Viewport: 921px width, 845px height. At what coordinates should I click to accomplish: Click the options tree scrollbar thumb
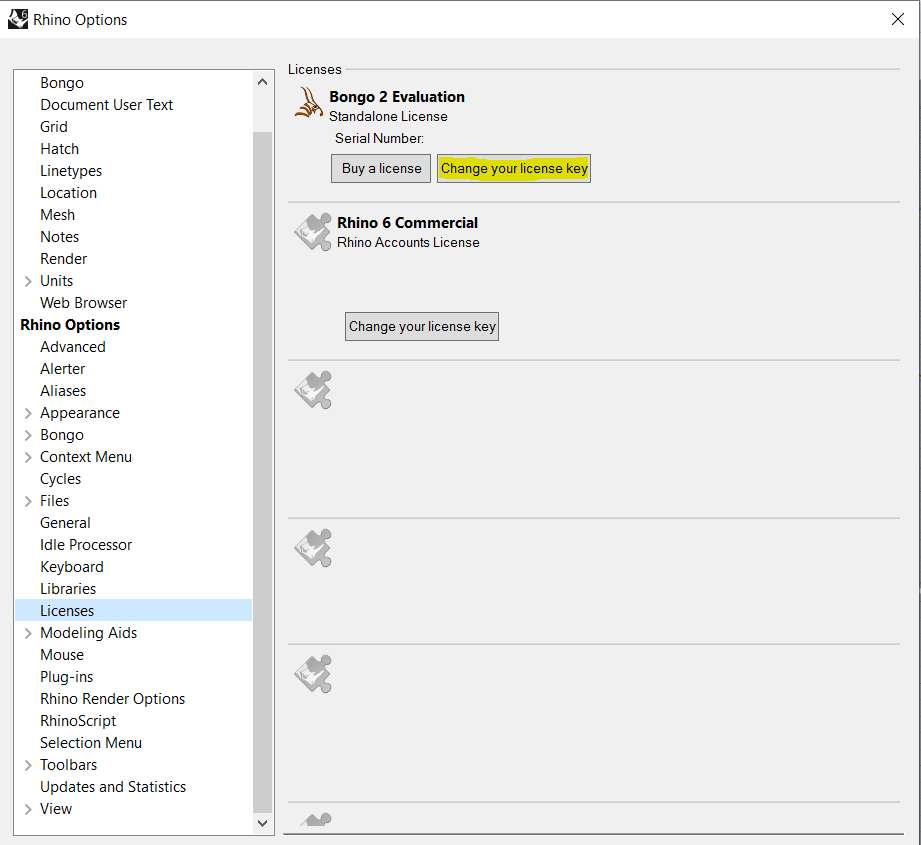pyautogui.click(x=263, y=470)
